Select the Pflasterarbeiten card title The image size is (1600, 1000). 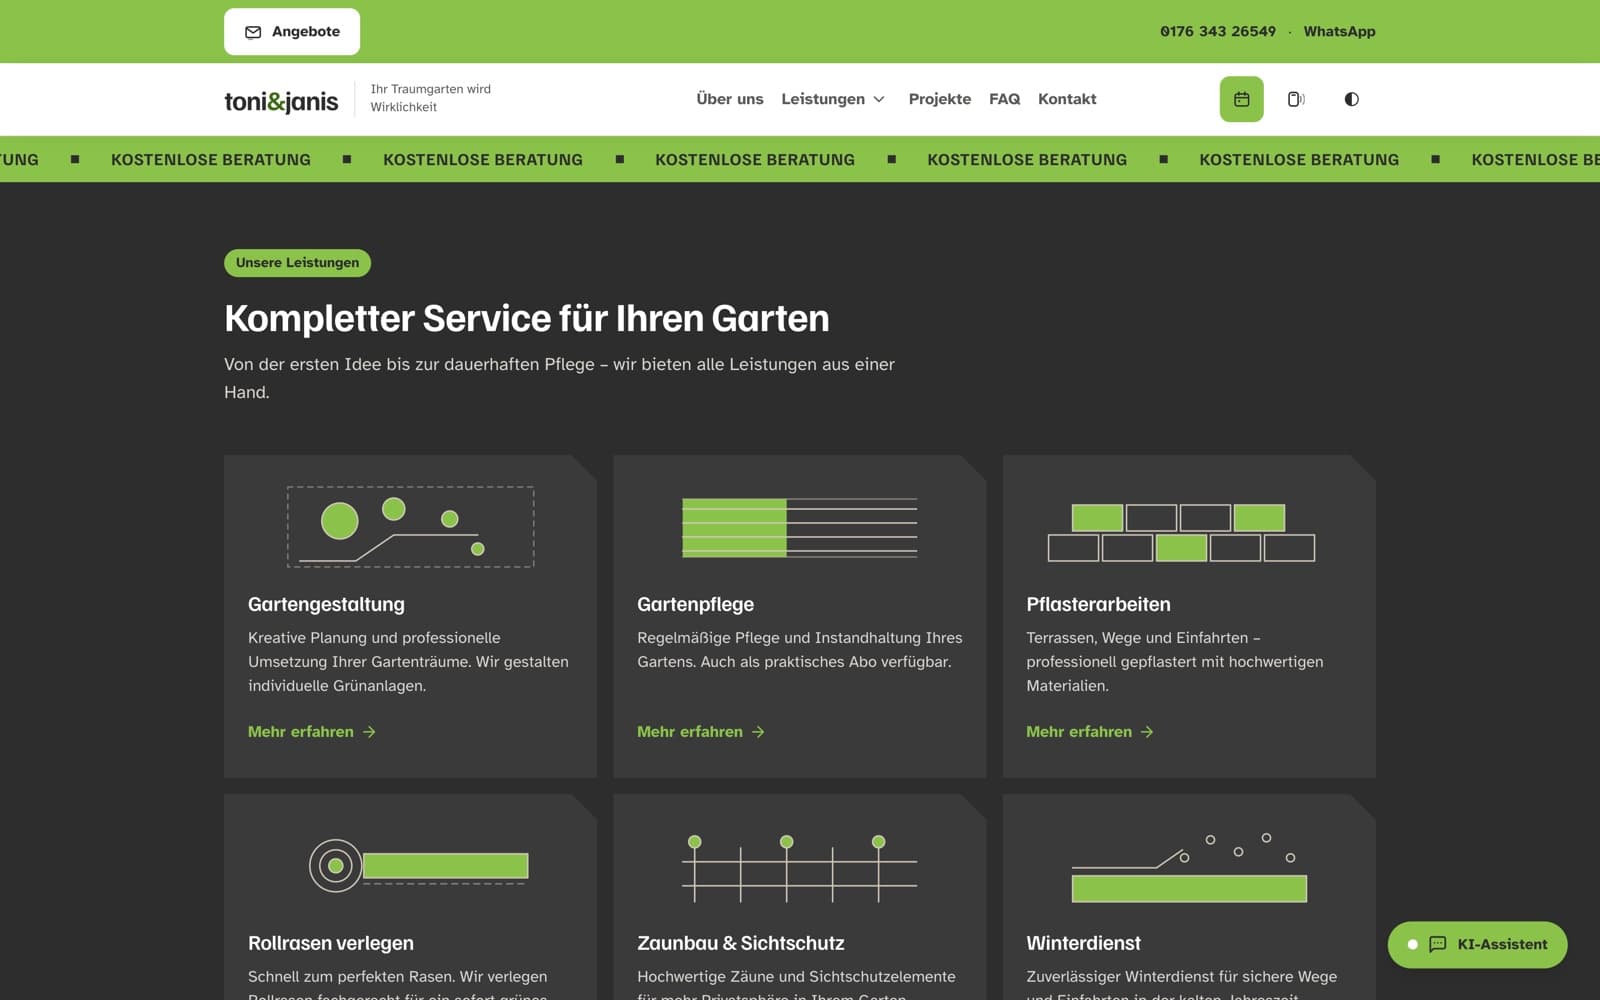1098,604
